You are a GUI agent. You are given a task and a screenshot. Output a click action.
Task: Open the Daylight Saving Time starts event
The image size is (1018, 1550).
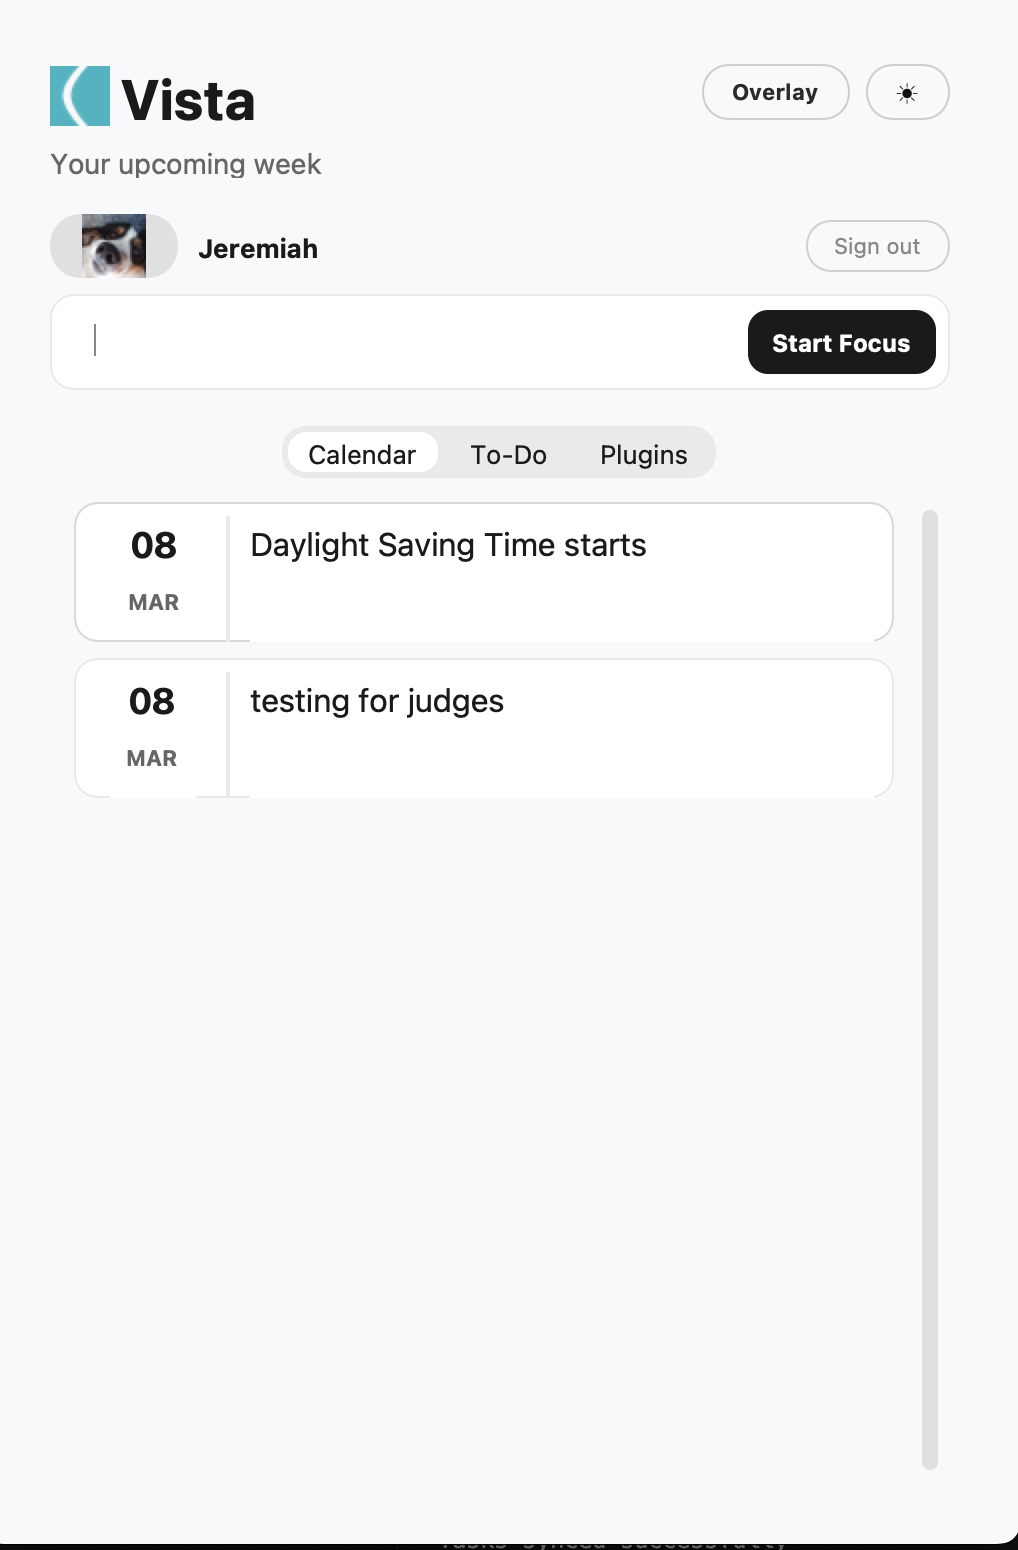484,572
